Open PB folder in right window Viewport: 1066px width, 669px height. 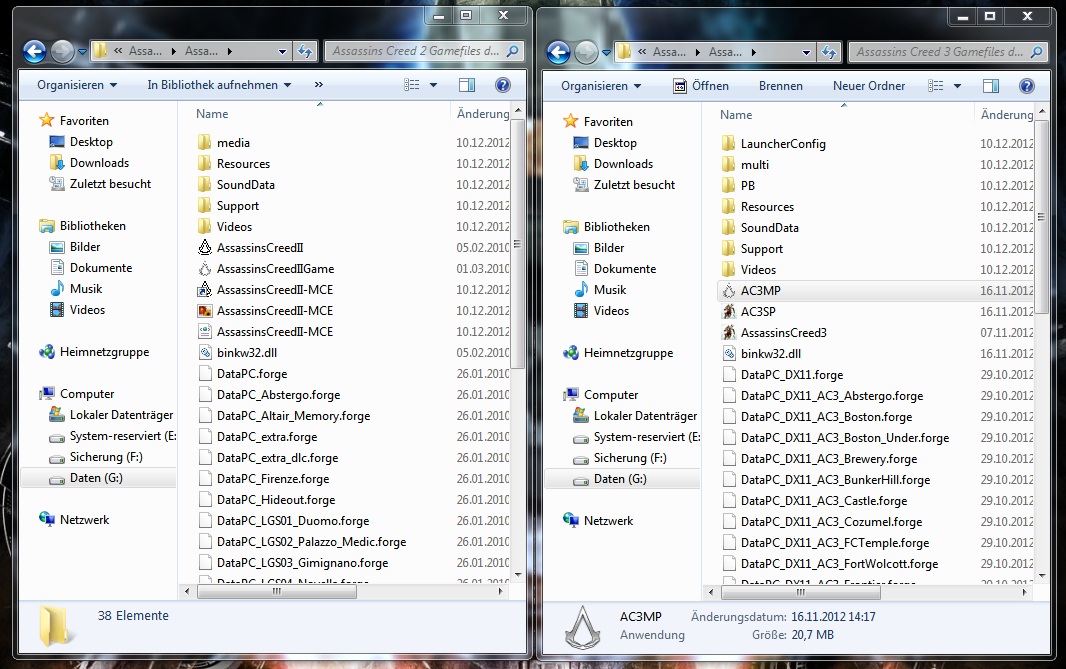(x=738, y=186)
